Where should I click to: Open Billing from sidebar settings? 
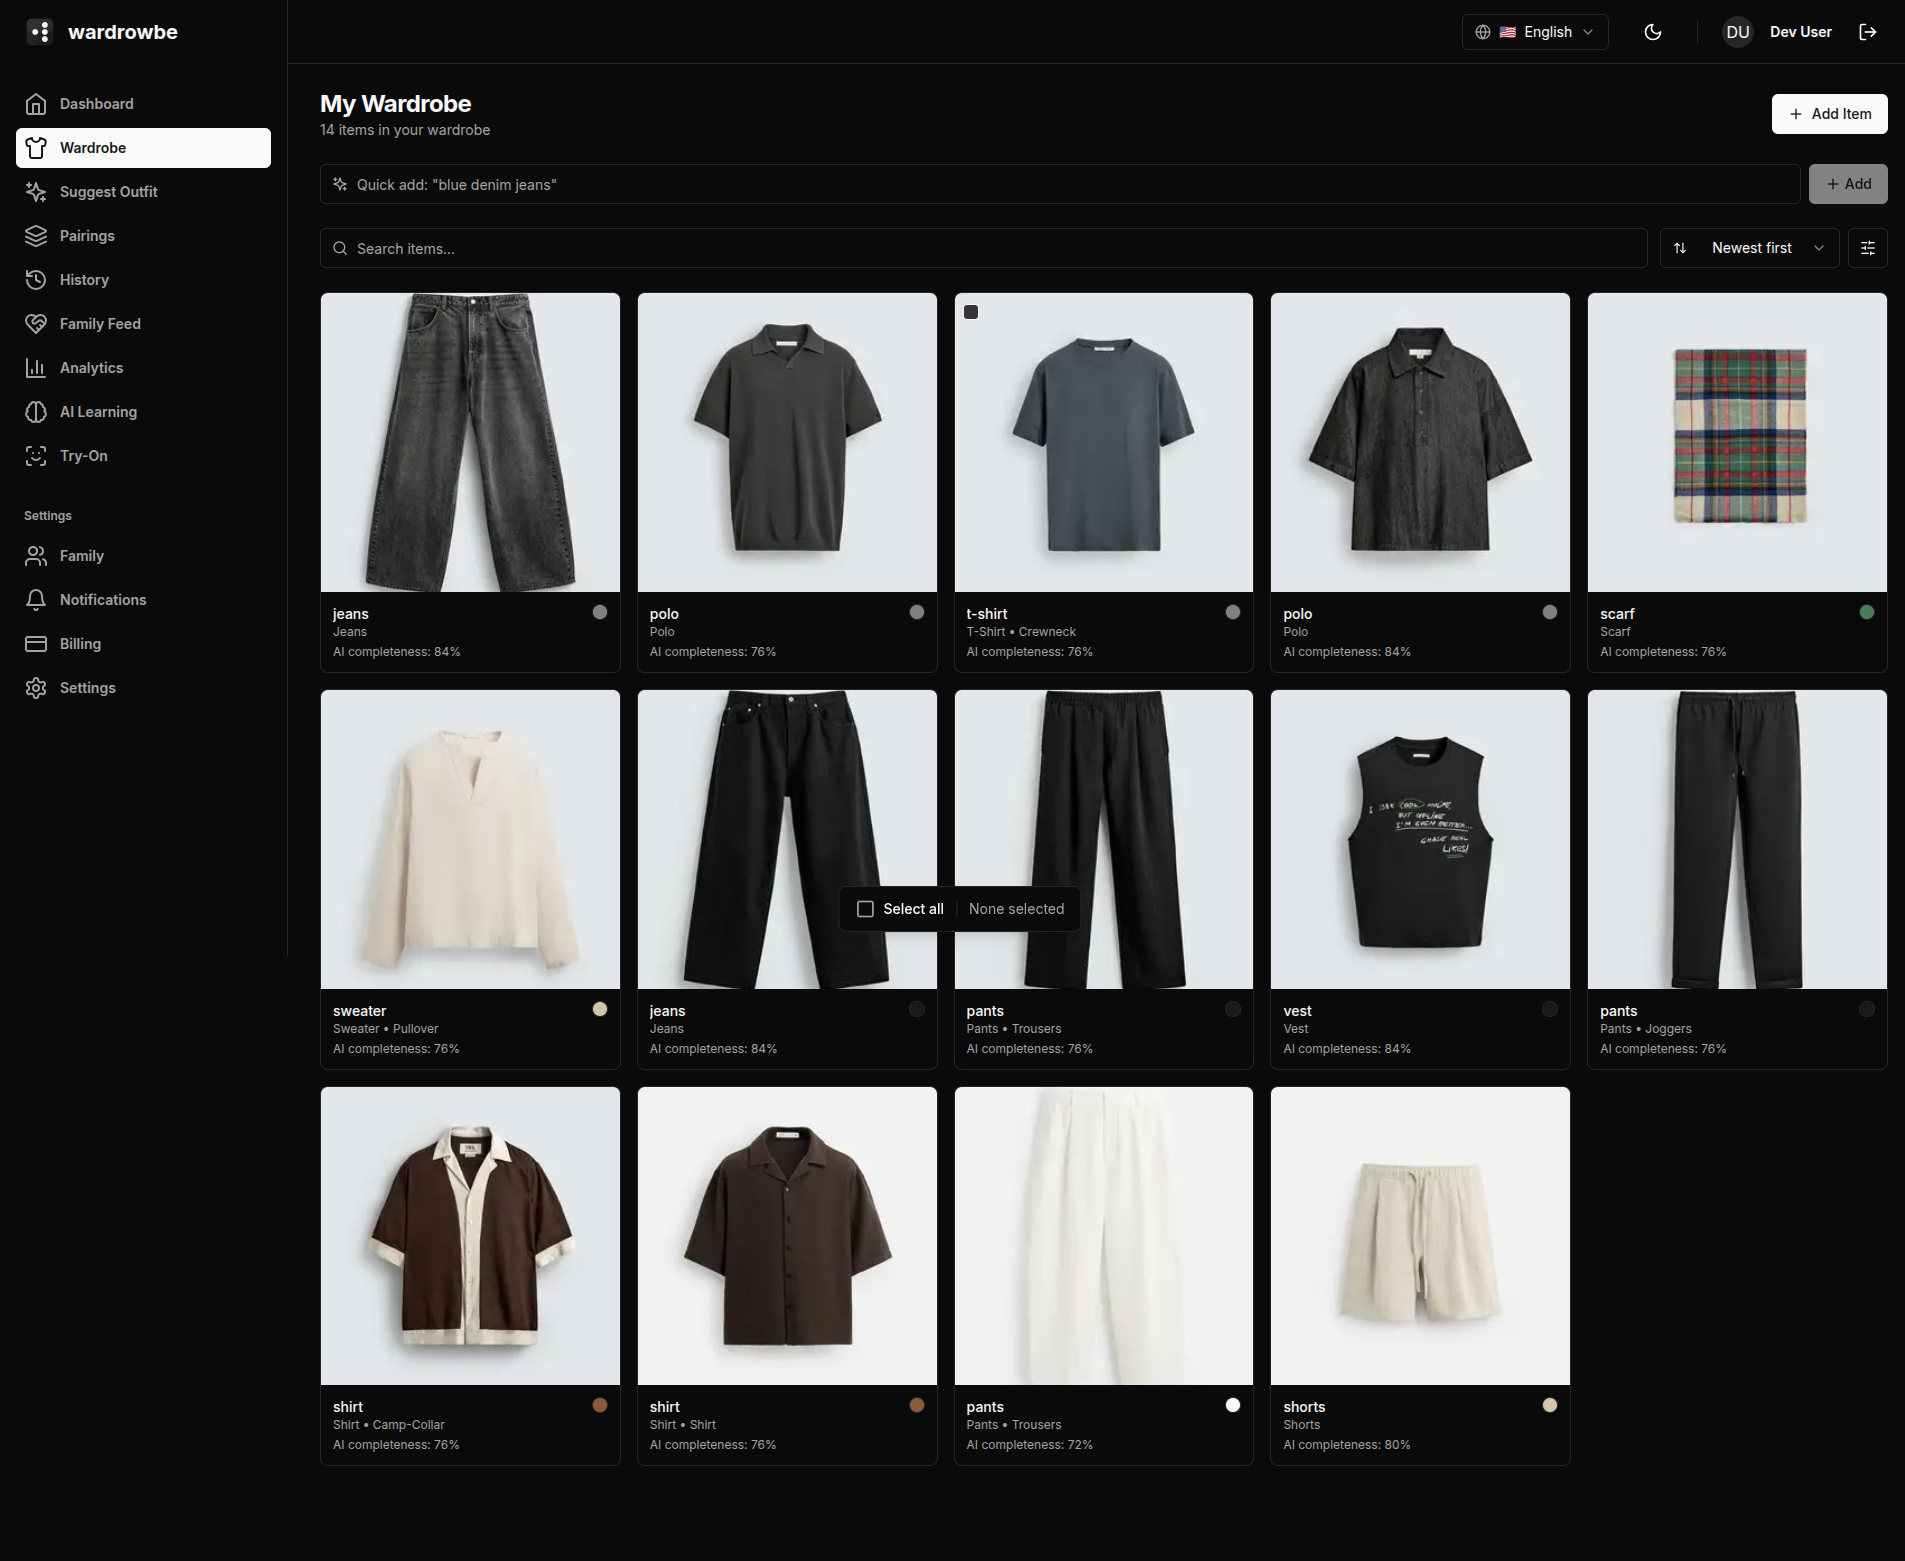point(79,643)
